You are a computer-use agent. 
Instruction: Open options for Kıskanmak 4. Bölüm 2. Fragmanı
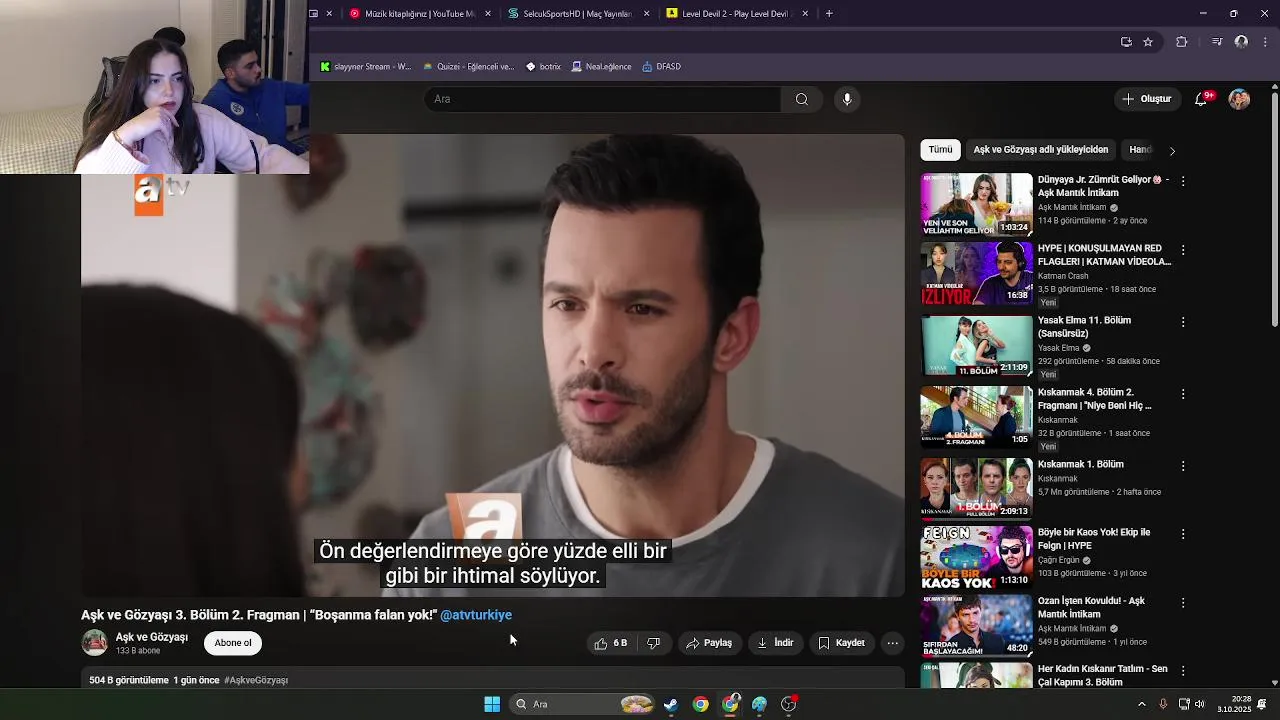1183,394
